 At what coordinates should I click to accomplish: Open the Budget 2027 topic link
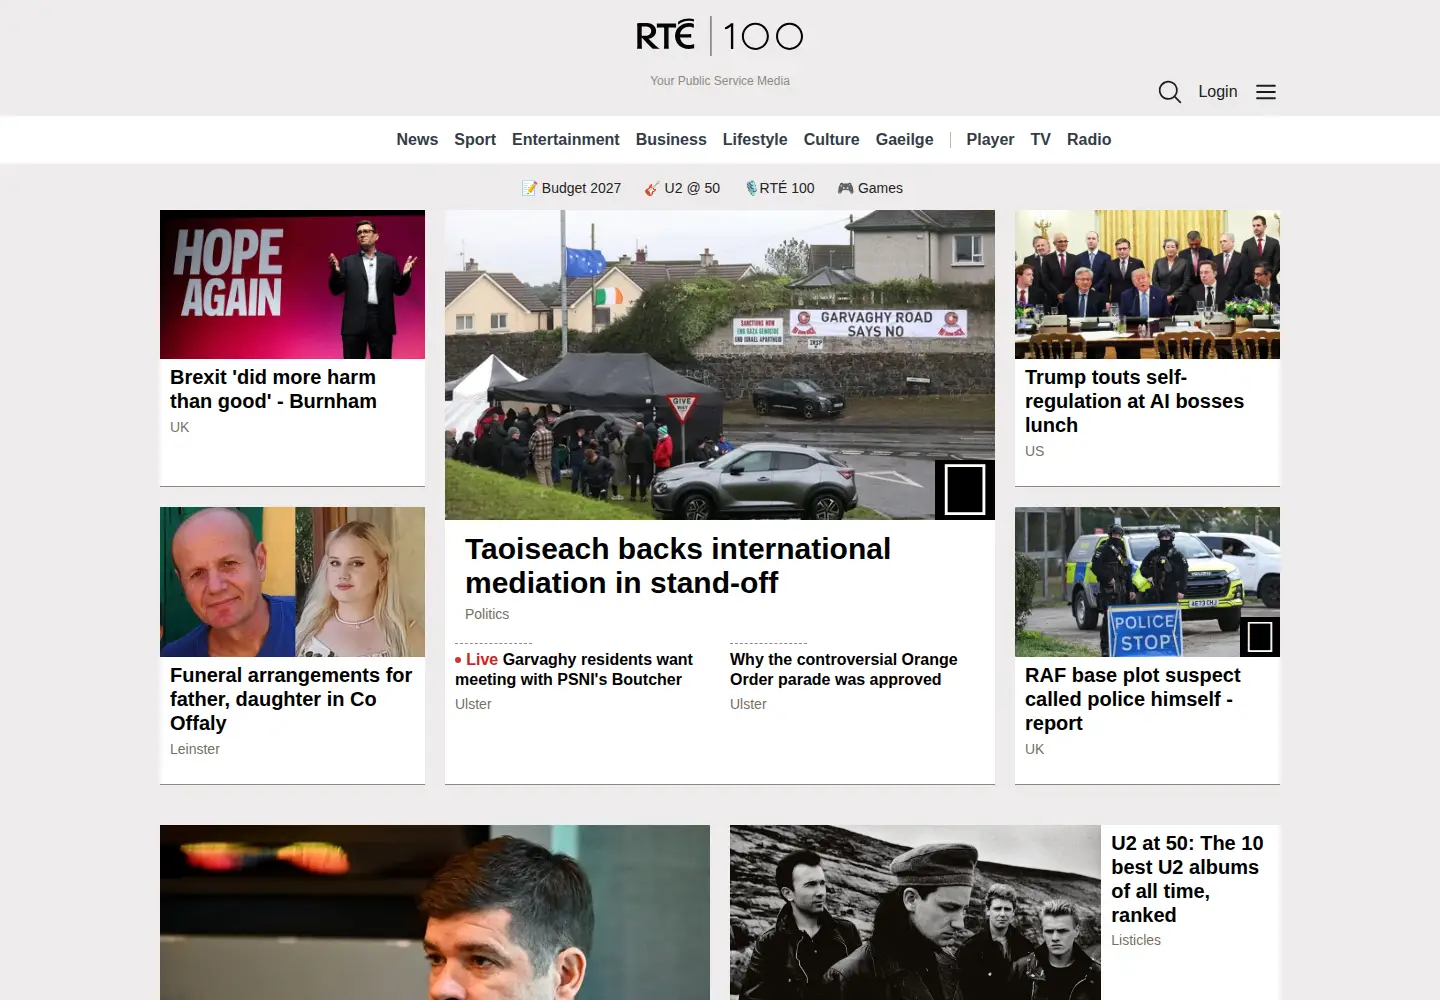[571, 188]
